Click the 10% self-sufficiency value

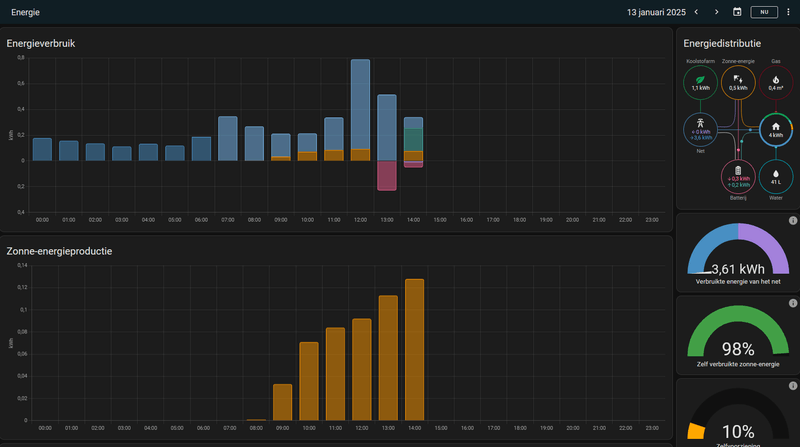738,432
